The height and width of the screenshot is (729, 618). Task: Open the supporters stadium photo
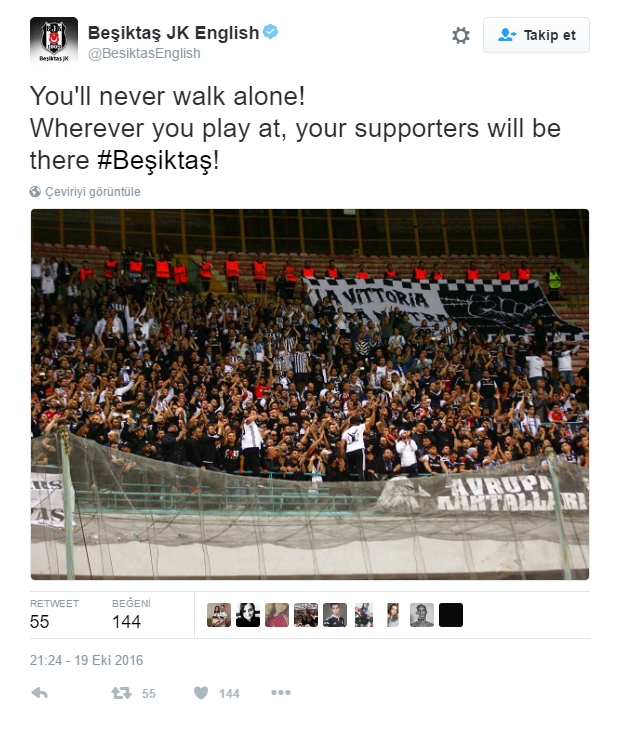(310, 394)
